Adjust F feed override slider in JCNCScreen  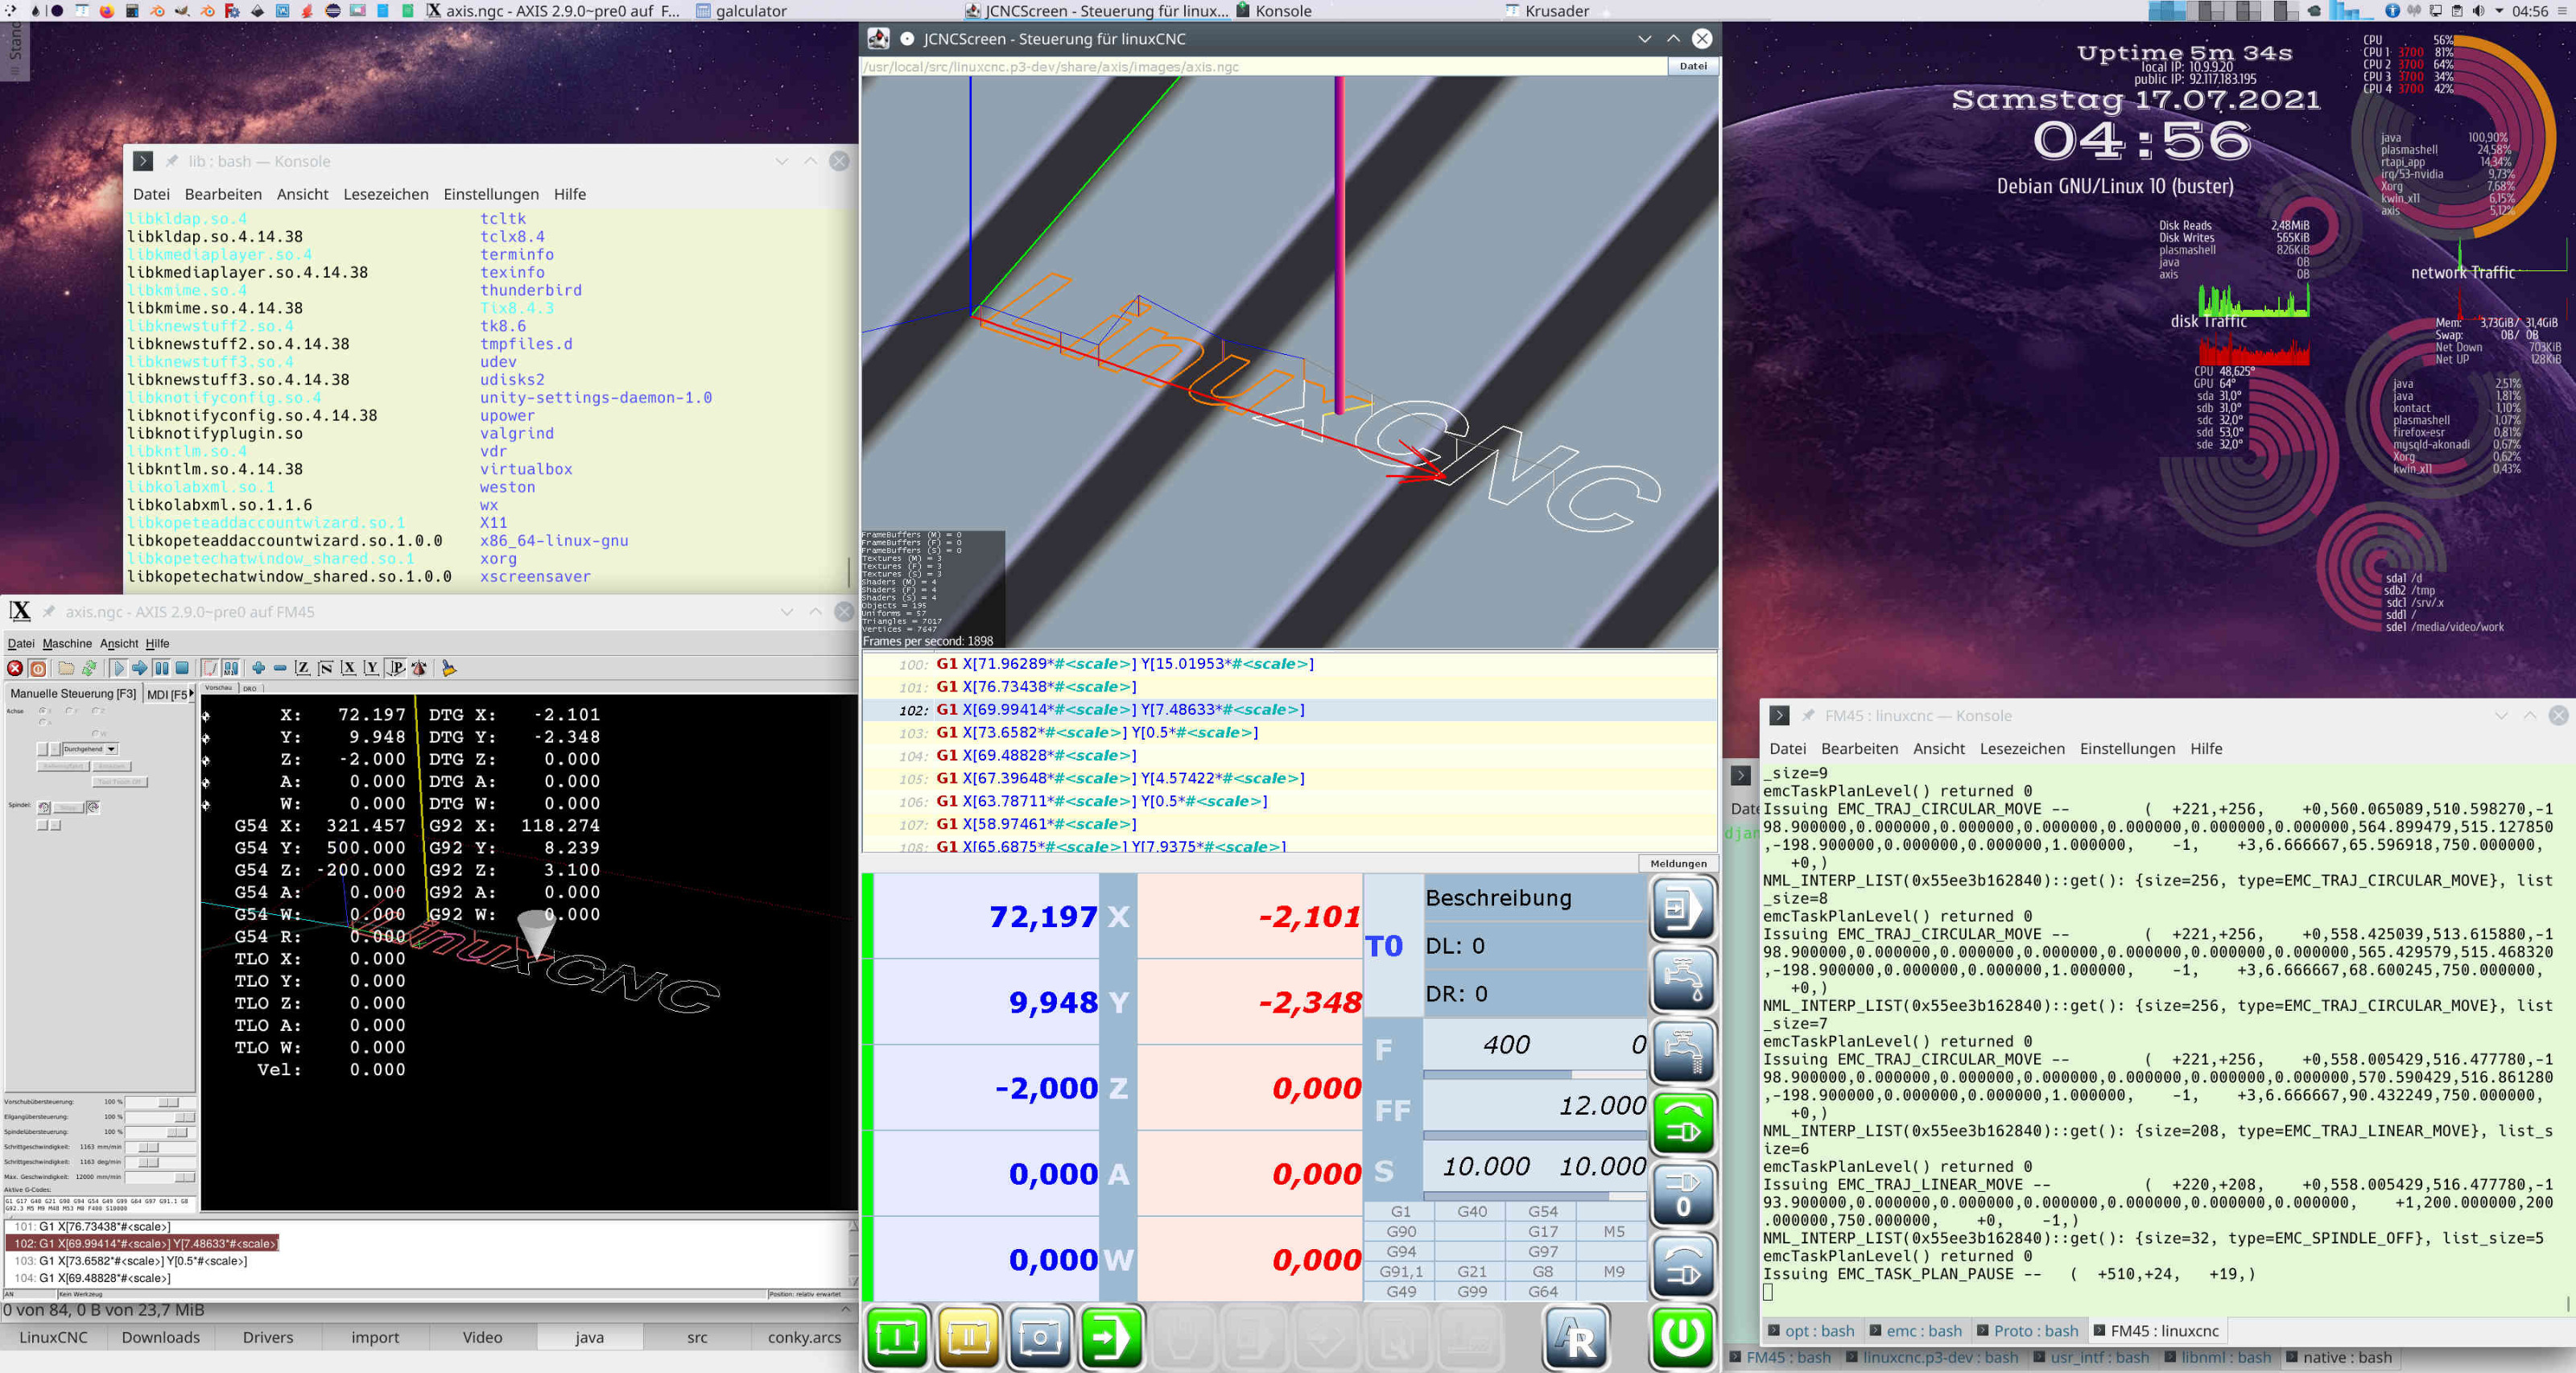click(x=1534, y=1074)
